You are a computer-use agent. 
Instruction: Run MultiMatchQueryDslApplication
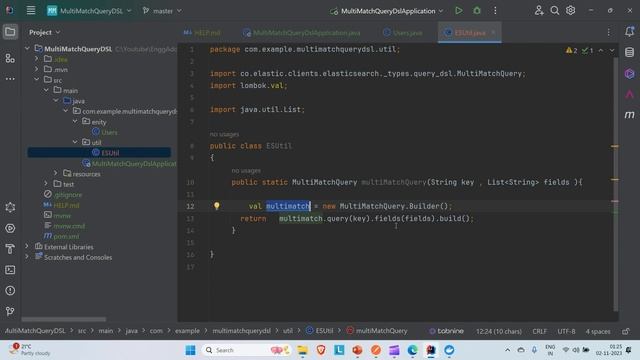tap(459, 11)
